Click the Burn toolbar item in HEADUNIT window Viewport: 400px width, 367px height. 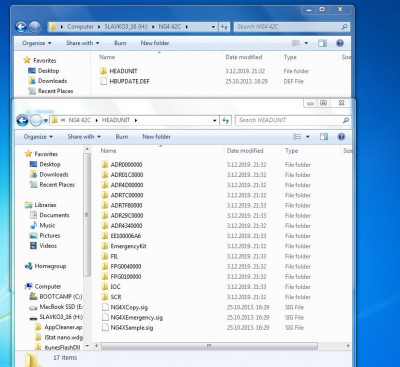122,137
